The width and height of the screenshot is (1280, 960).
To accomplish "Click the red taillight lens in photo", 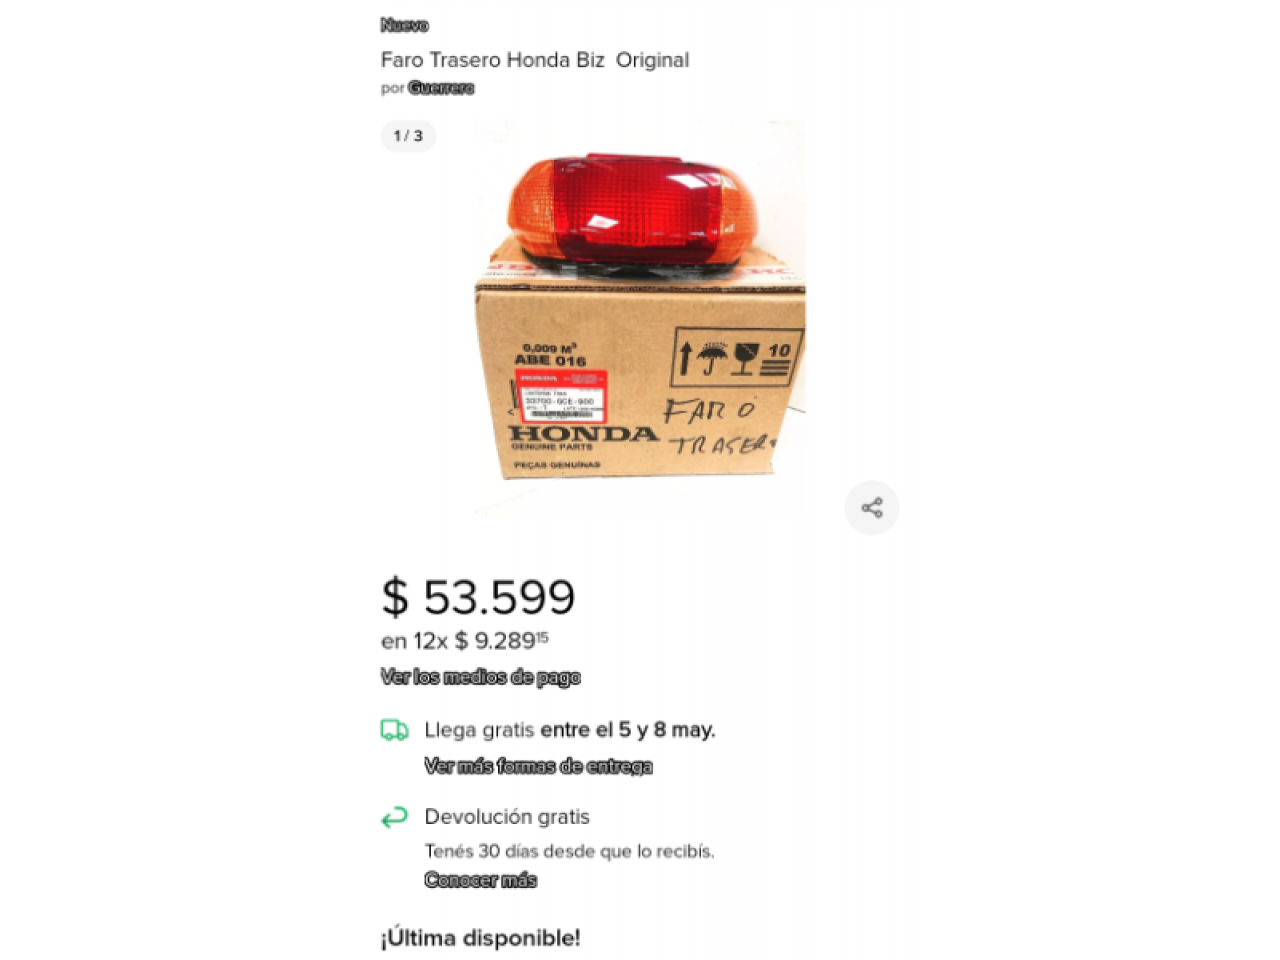I will (628, 206).
